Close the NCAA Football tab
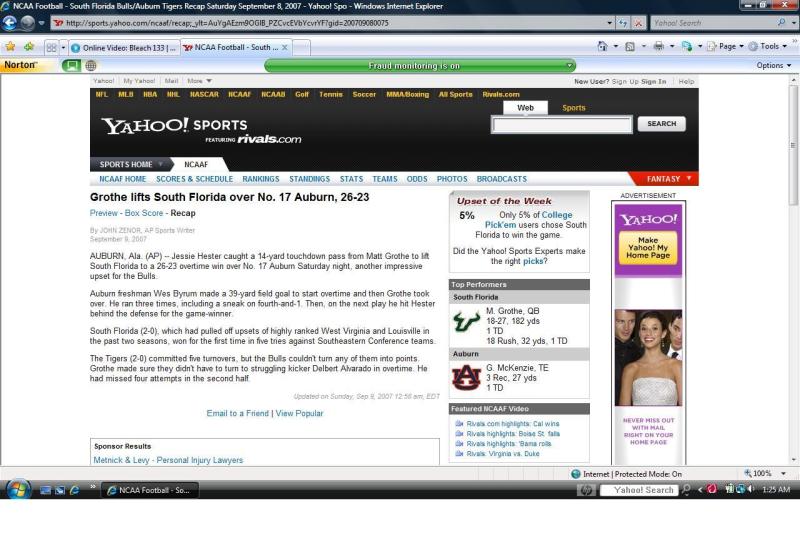Viewport: 800px width, 556px height. [285, 47]
